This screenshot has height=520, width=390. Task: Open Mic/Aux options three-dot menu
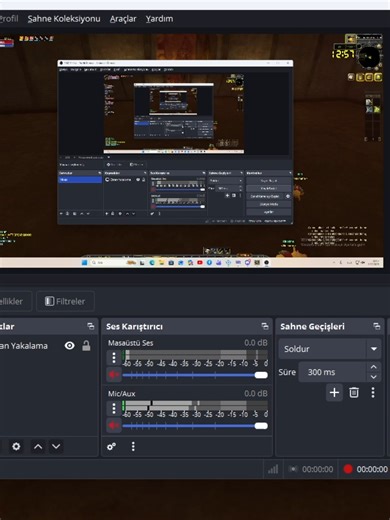coord(114,408)
